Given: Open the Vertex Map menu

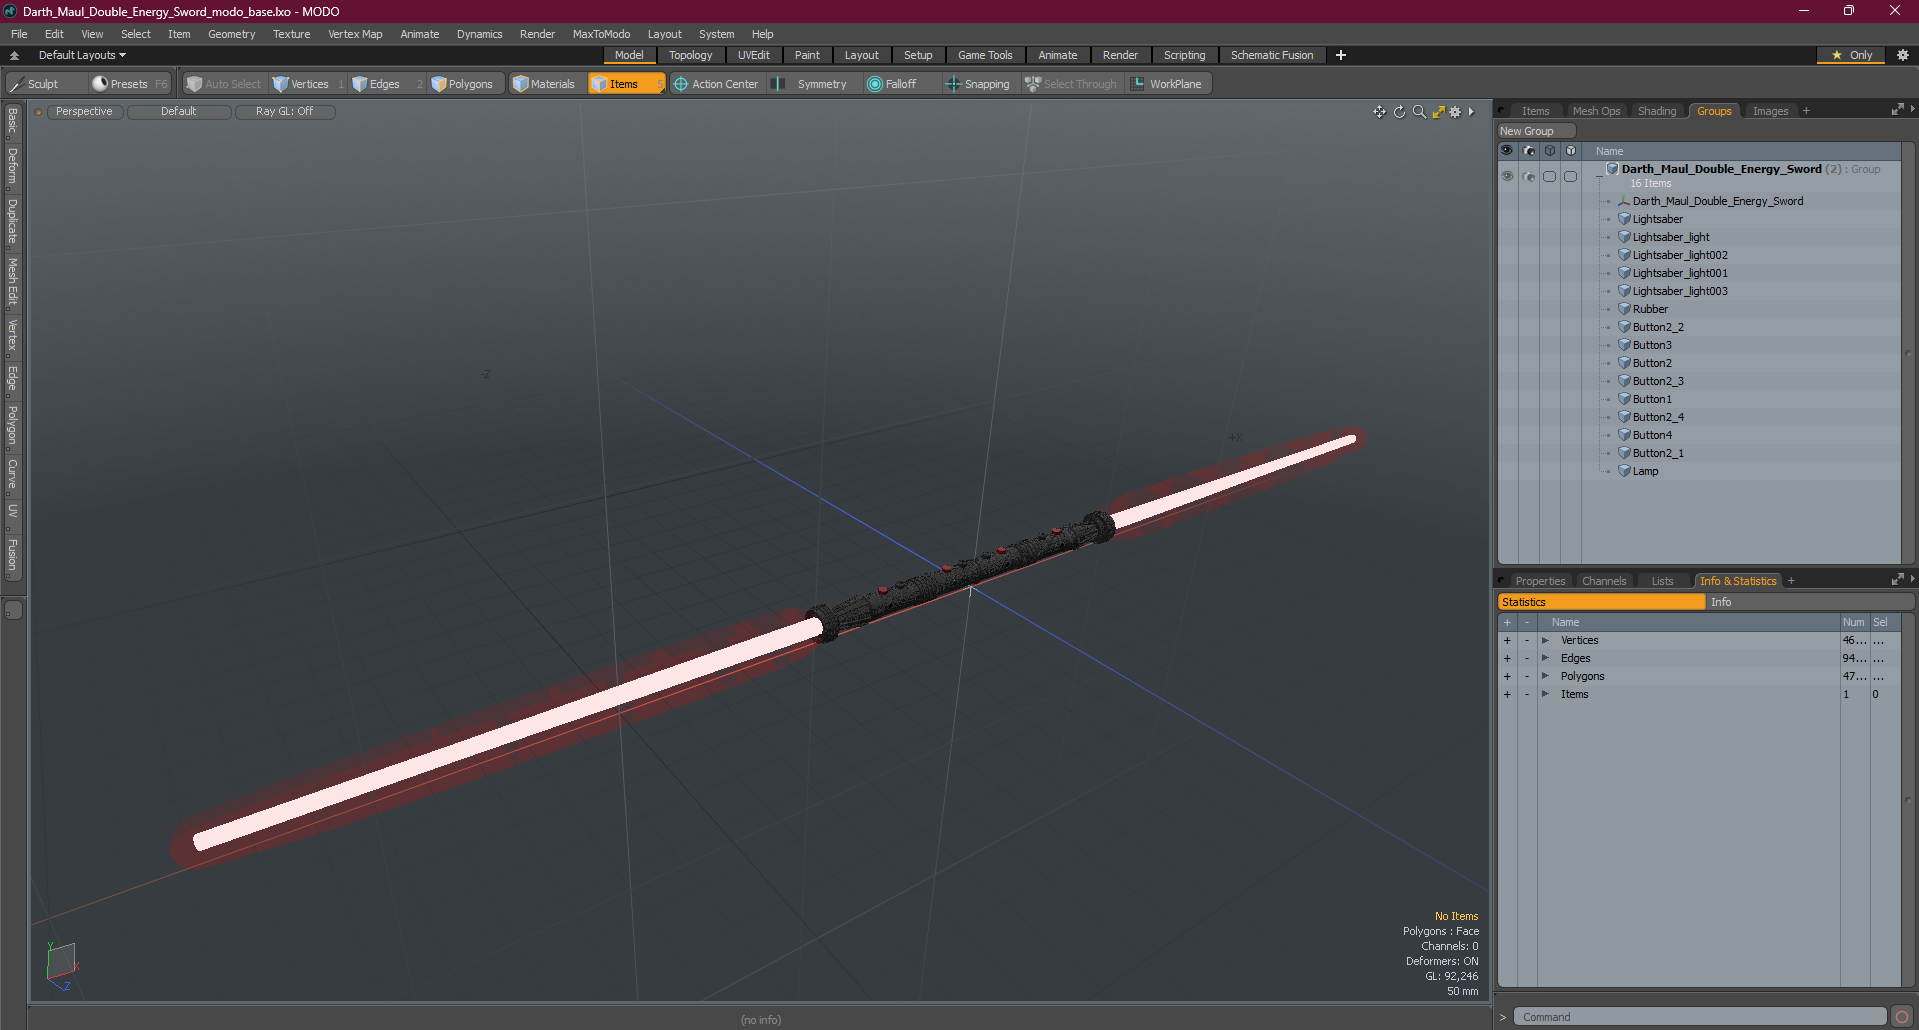Looking at the screenshot, I should coord(355,34).
